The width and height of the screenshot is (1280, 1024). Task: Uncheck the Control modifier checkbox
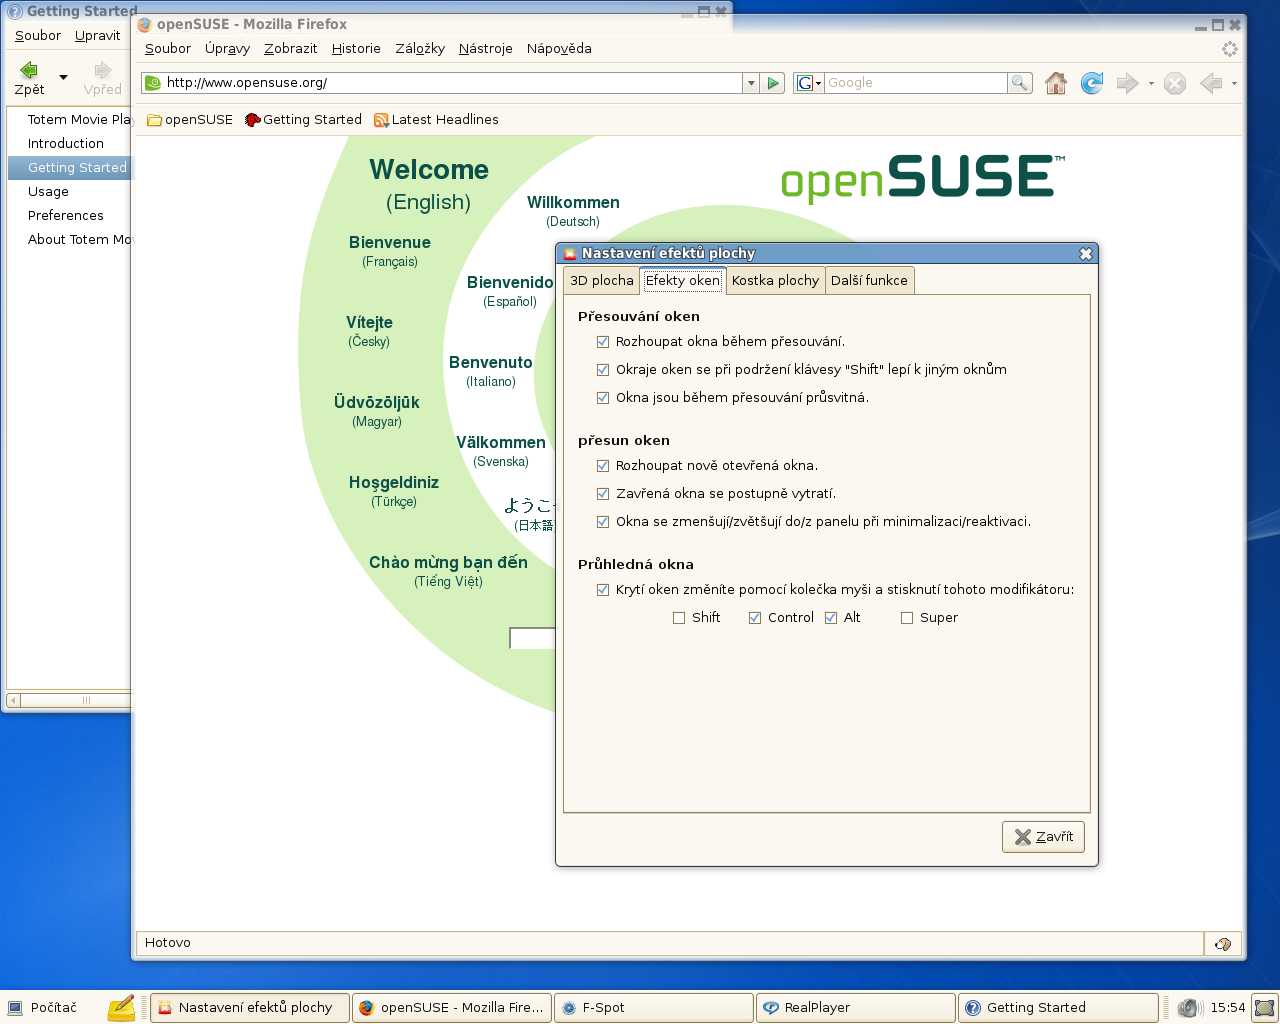point(755,618)
